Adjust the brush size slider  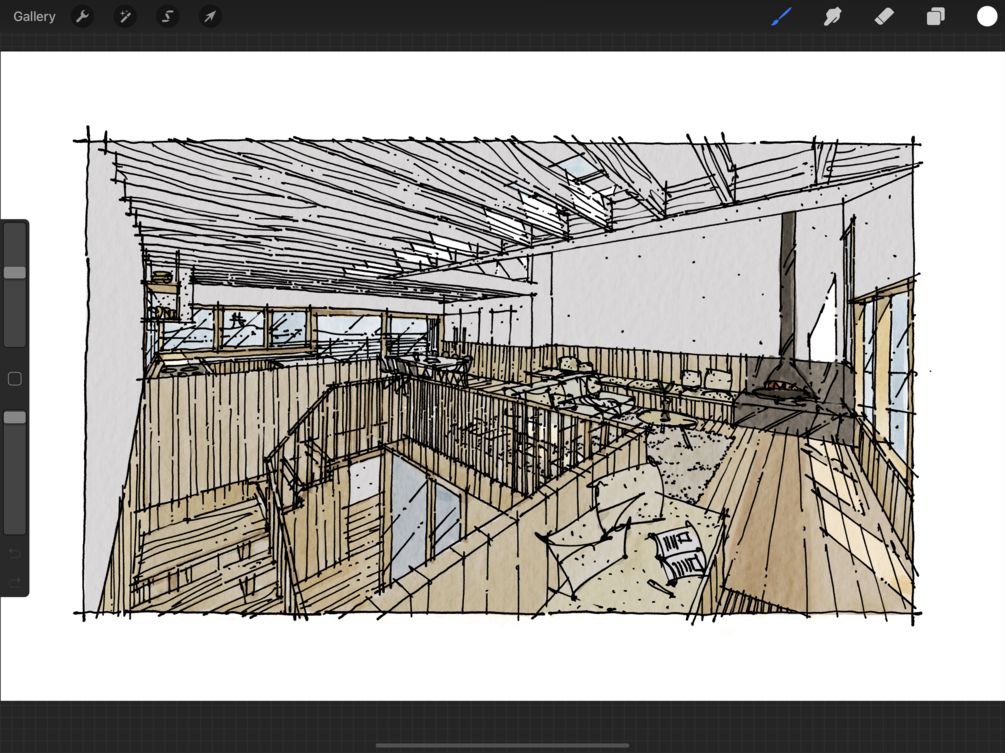tap(15, 285)
